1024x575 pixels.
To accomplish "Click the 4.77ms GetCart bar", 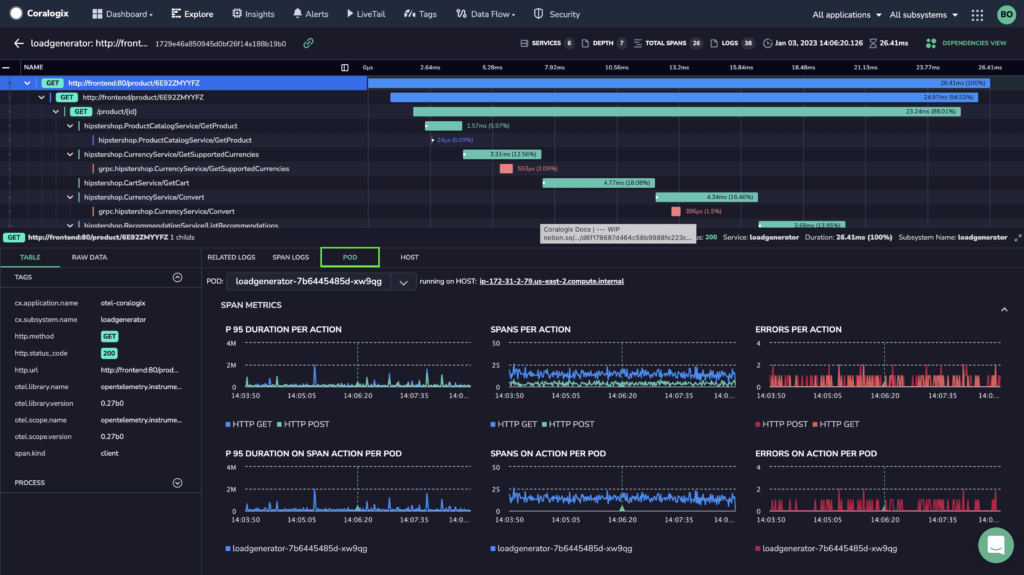I will 598,183.
